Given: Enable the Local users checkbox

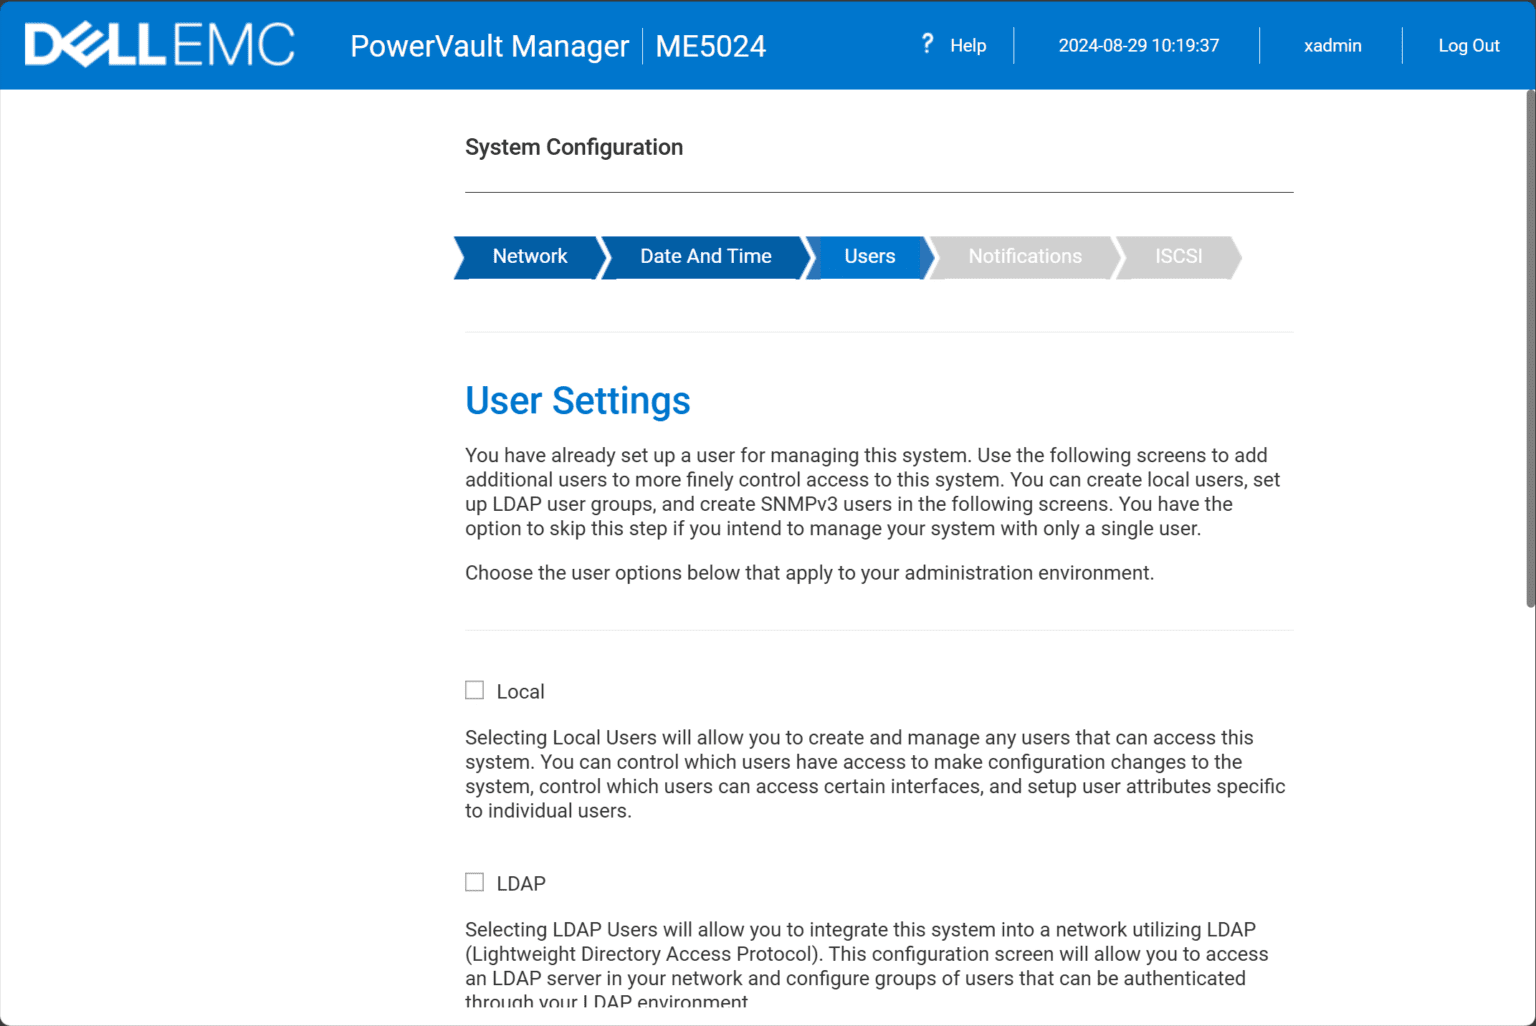Looking at the screenshot, I should 473,689.
